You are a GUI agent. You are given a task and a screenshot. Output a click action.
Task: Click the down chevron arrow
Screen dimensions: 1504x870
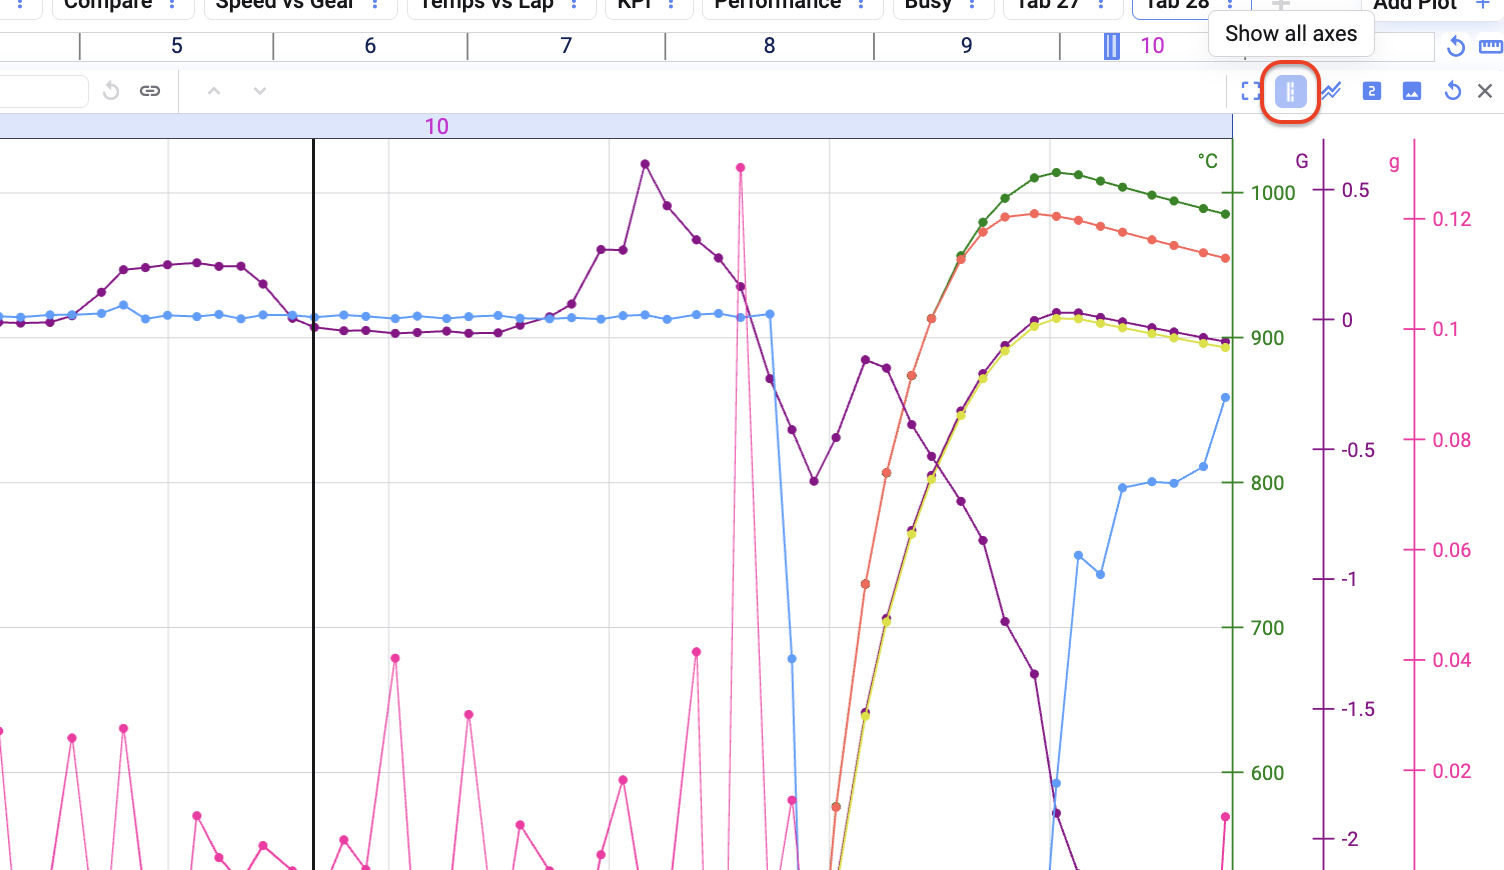[x=260, y=91]
